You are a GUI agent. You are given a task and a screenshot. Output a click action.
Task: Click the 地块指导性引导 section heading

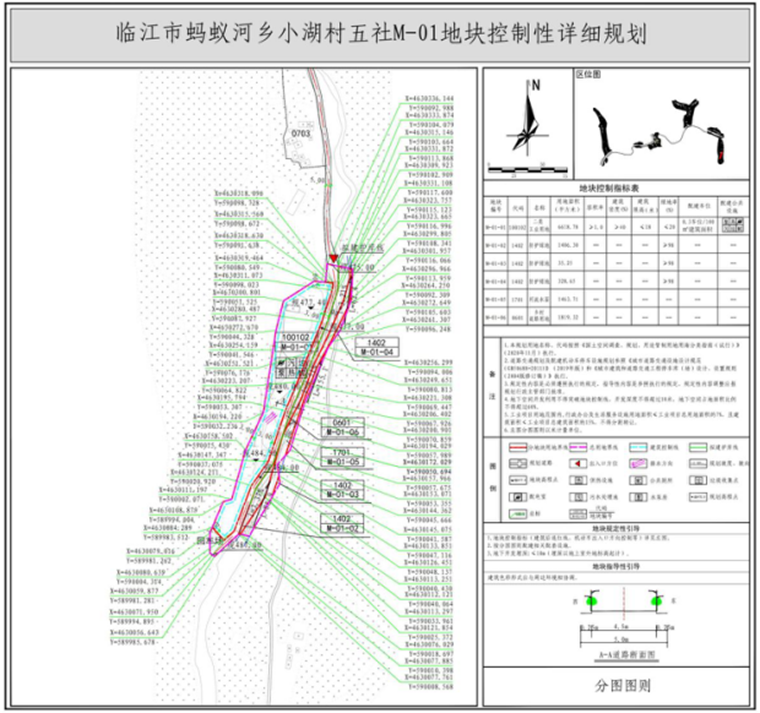tap(616, 566)
